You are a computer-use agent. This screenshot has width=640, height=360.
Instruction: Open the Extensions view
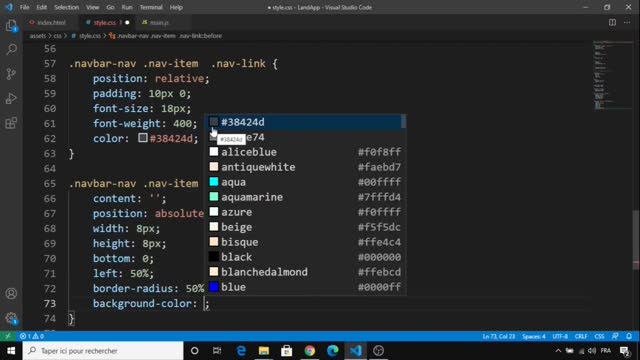(x=11, y=122)
